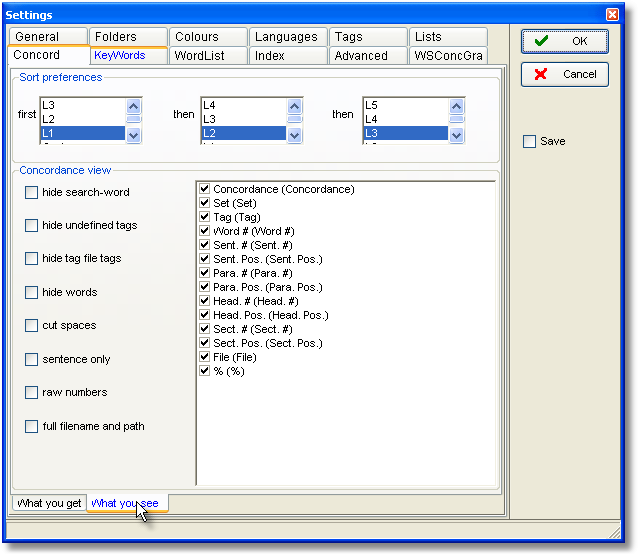The height and width of the screenshot is (557, 639).
Task: Toggle raw numbers checkbox
Action: click(31, 392)
